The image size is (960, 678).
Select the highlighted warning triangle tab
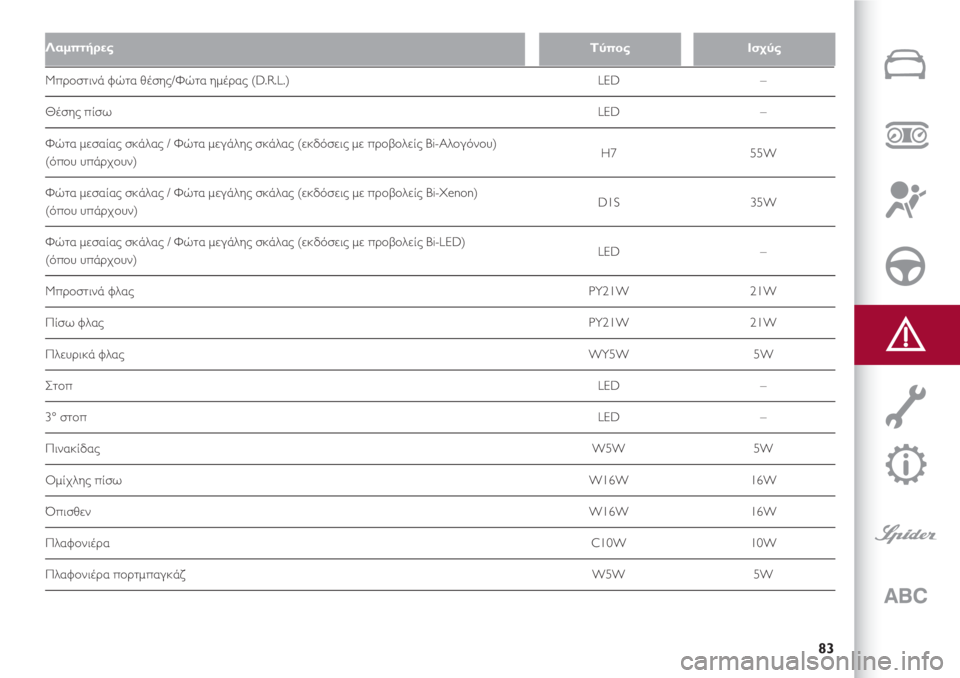906,335
